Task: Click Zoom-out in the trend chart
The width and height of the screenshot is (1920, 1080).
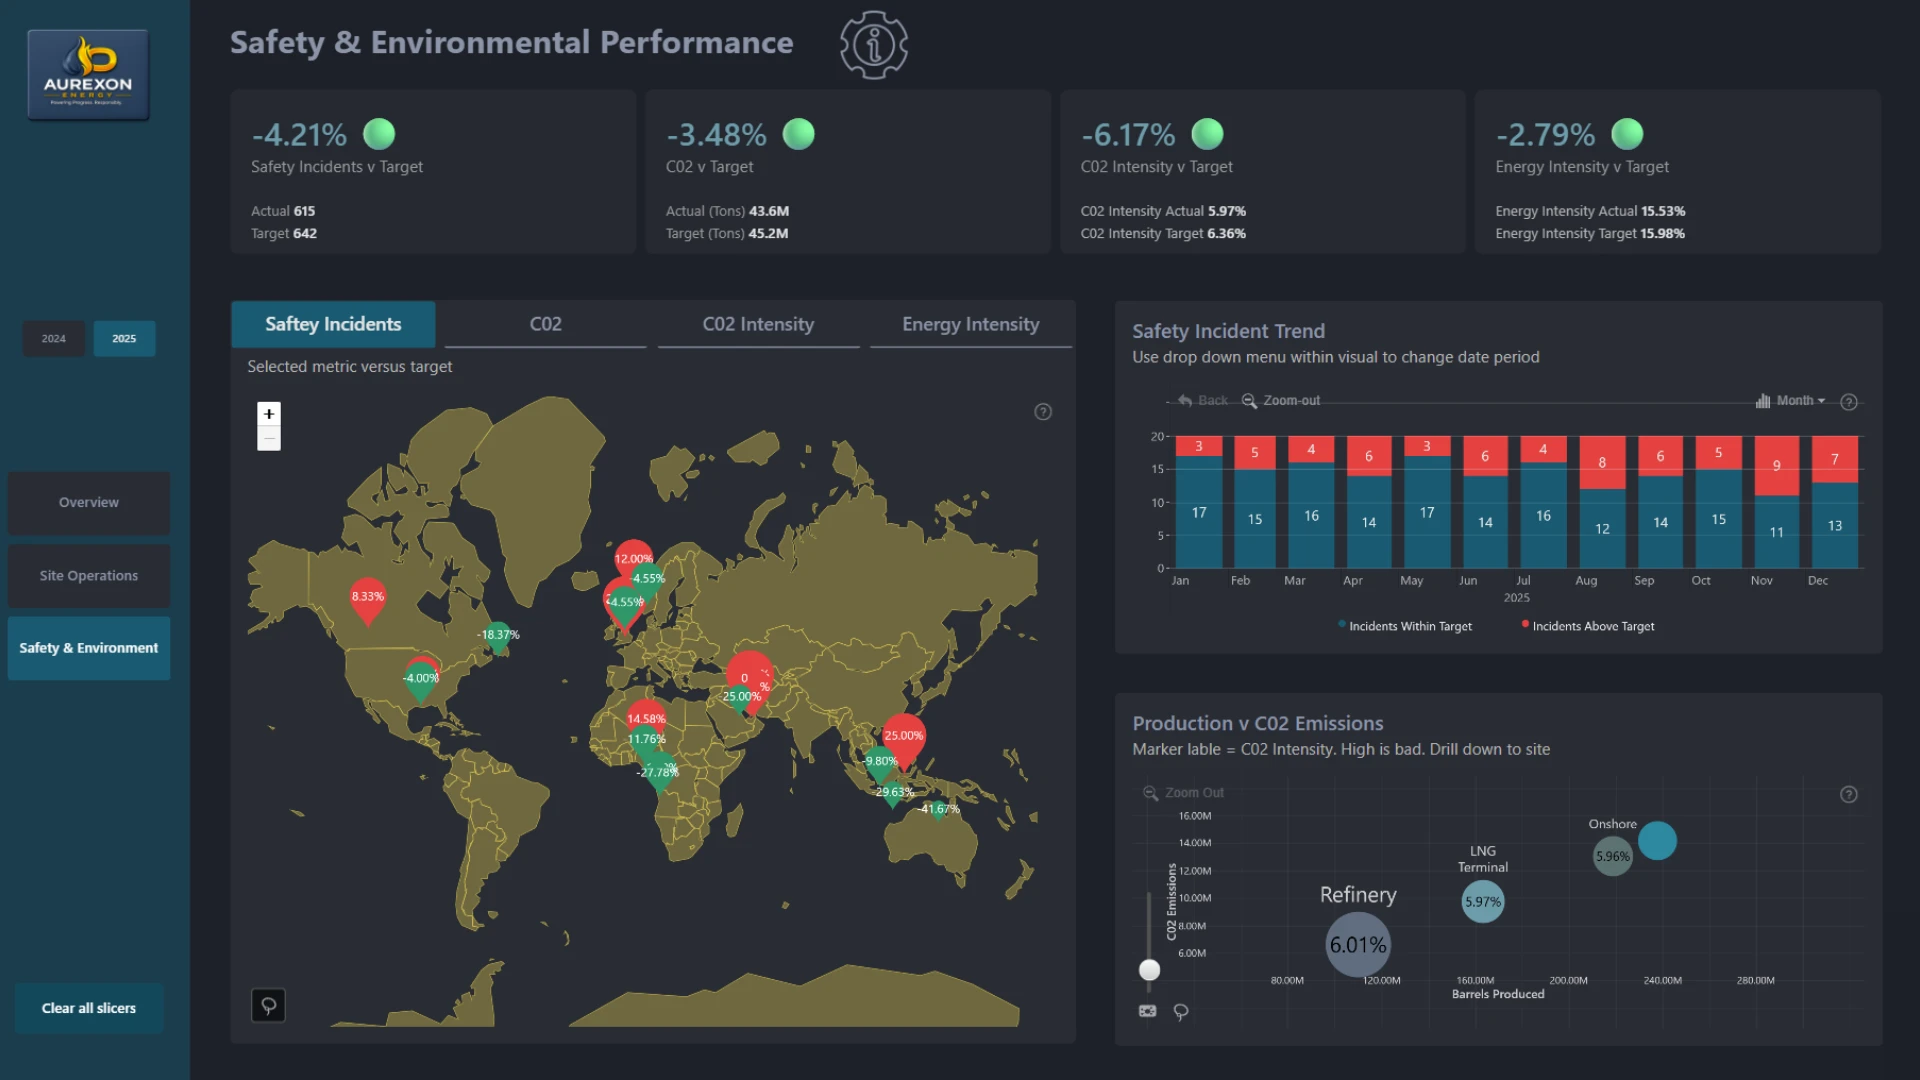Action: (1281, 401)
